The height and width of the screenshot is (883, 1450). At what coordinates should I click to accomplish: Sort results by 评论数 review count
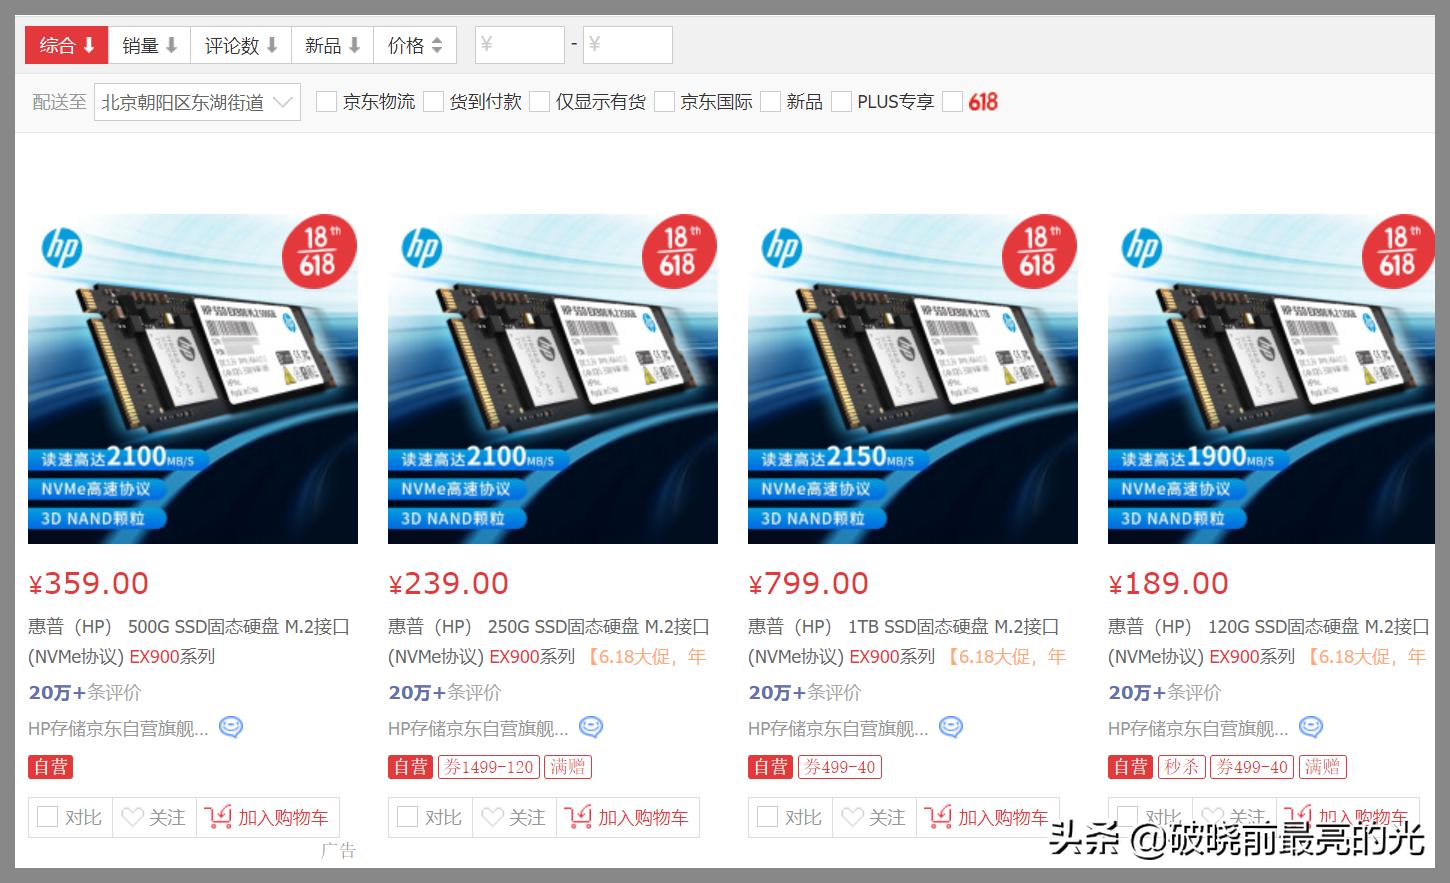pyautogui.click(x=241, y=45)
